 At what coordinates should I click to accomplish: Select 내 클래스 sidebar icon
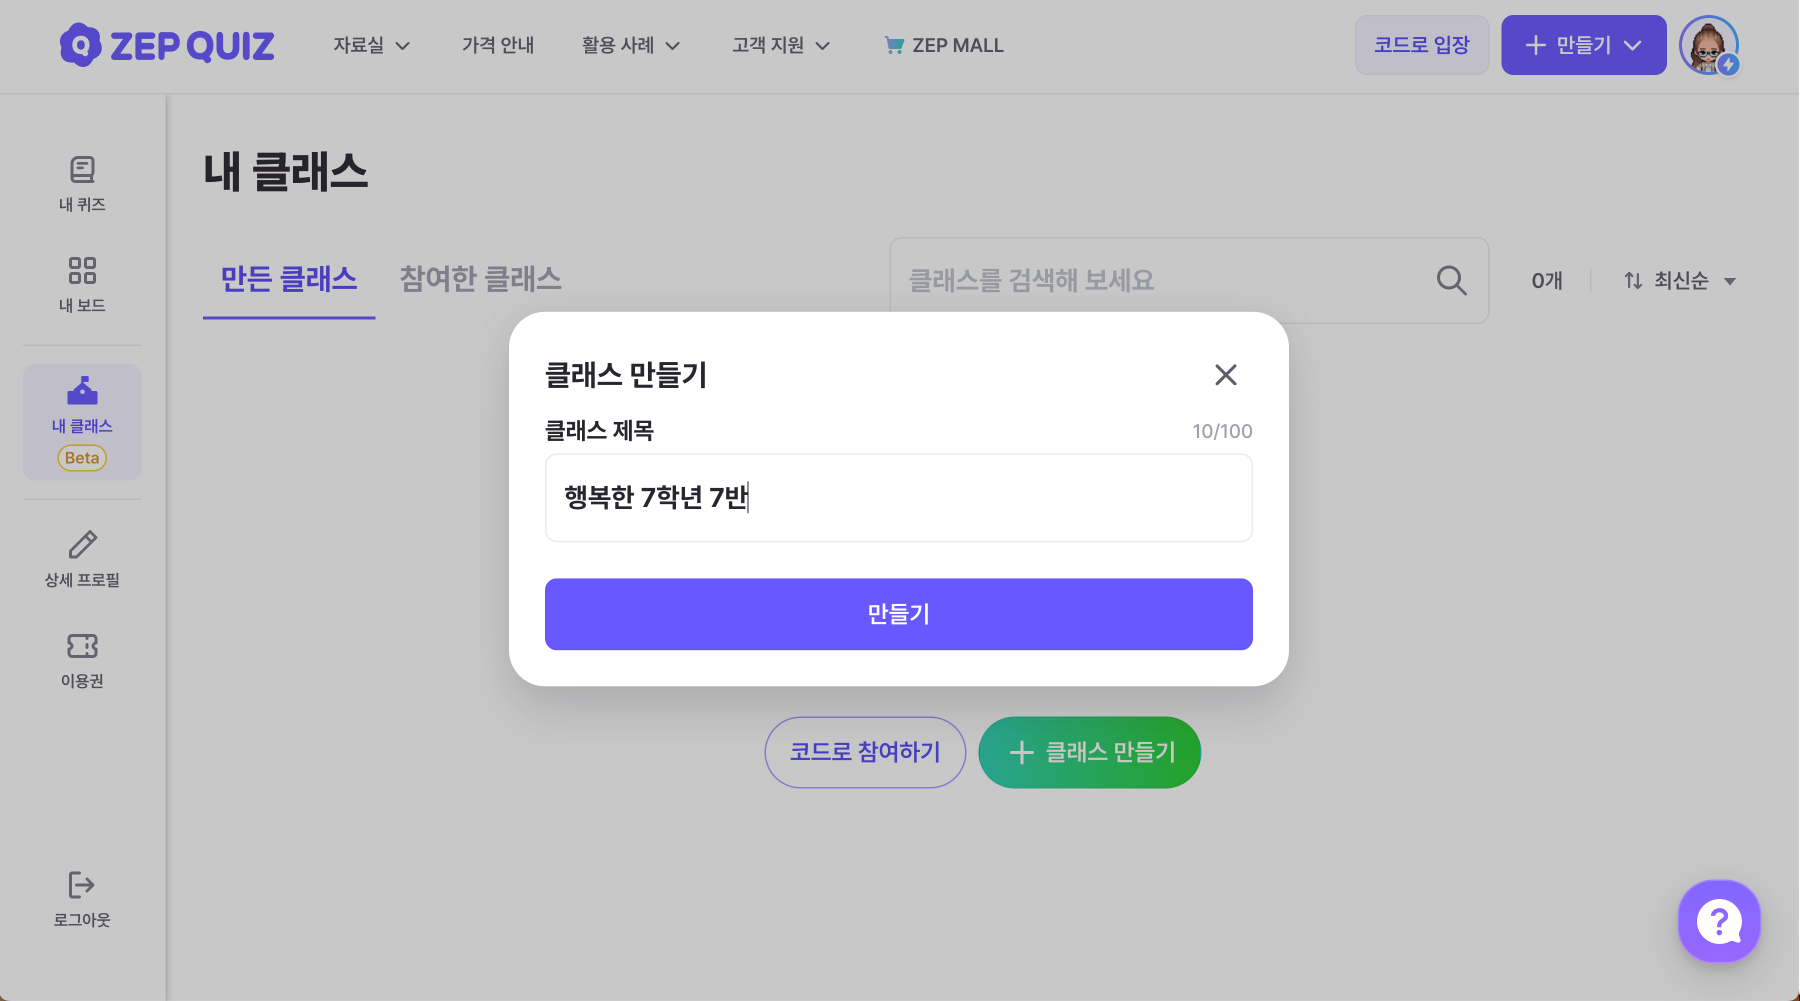tap(82, 391)
